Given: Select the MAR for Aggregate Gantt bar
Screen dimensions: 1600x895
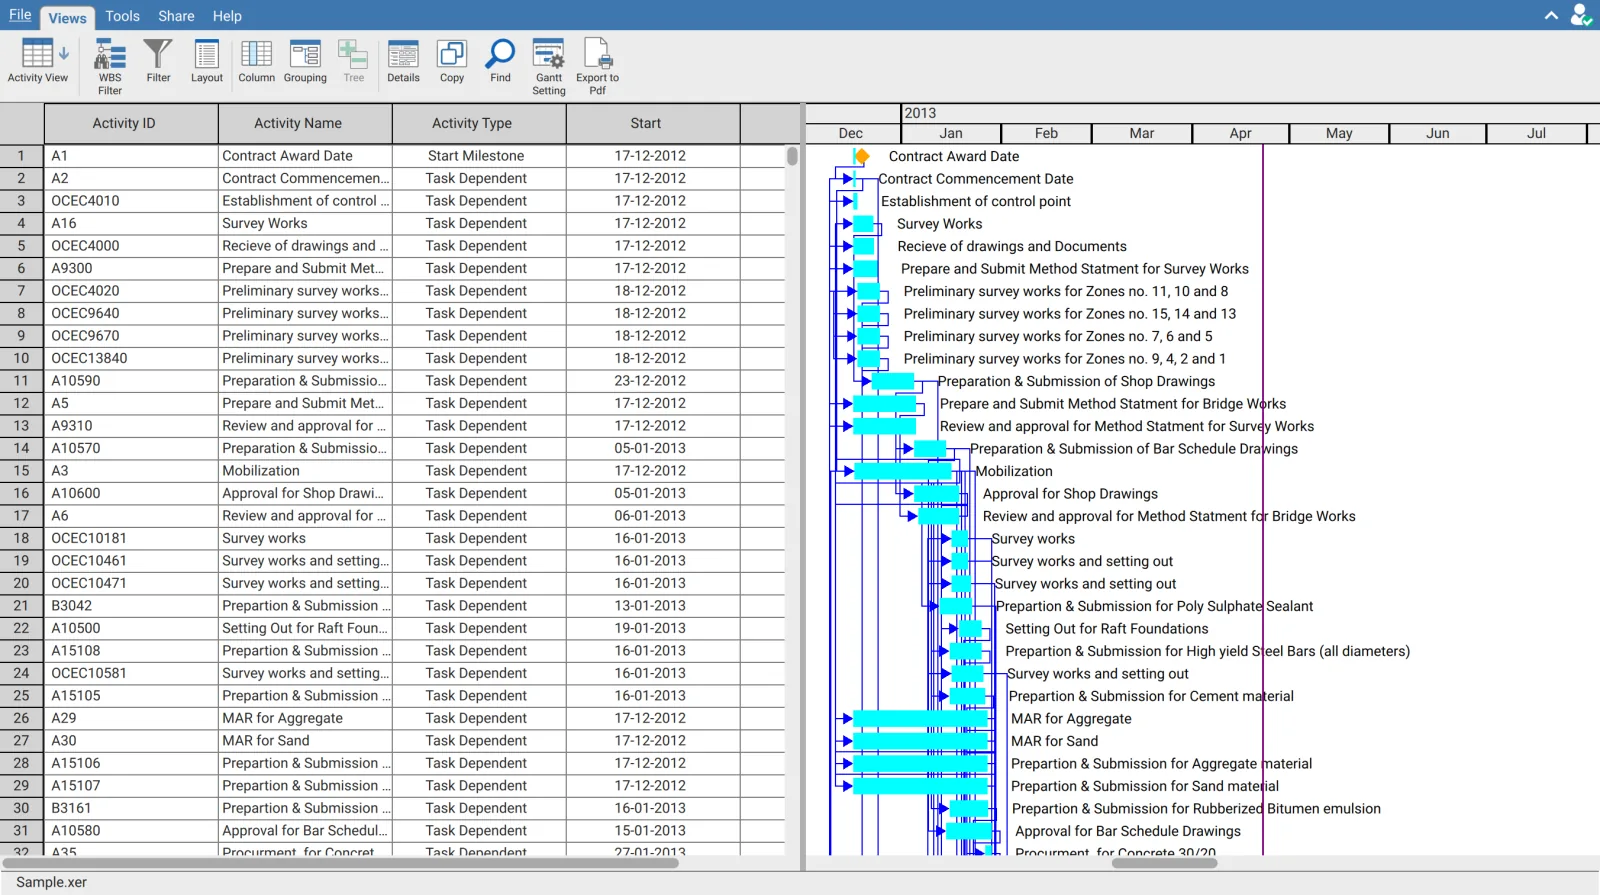Looking at the screenshot, I should [920, 719].
